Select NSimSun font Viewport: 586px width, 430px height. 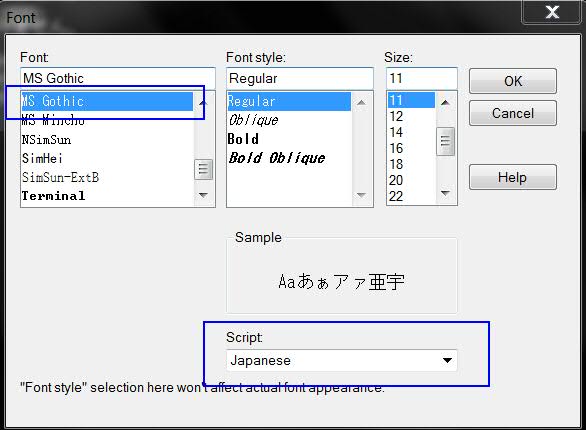[x=107, y=140]
